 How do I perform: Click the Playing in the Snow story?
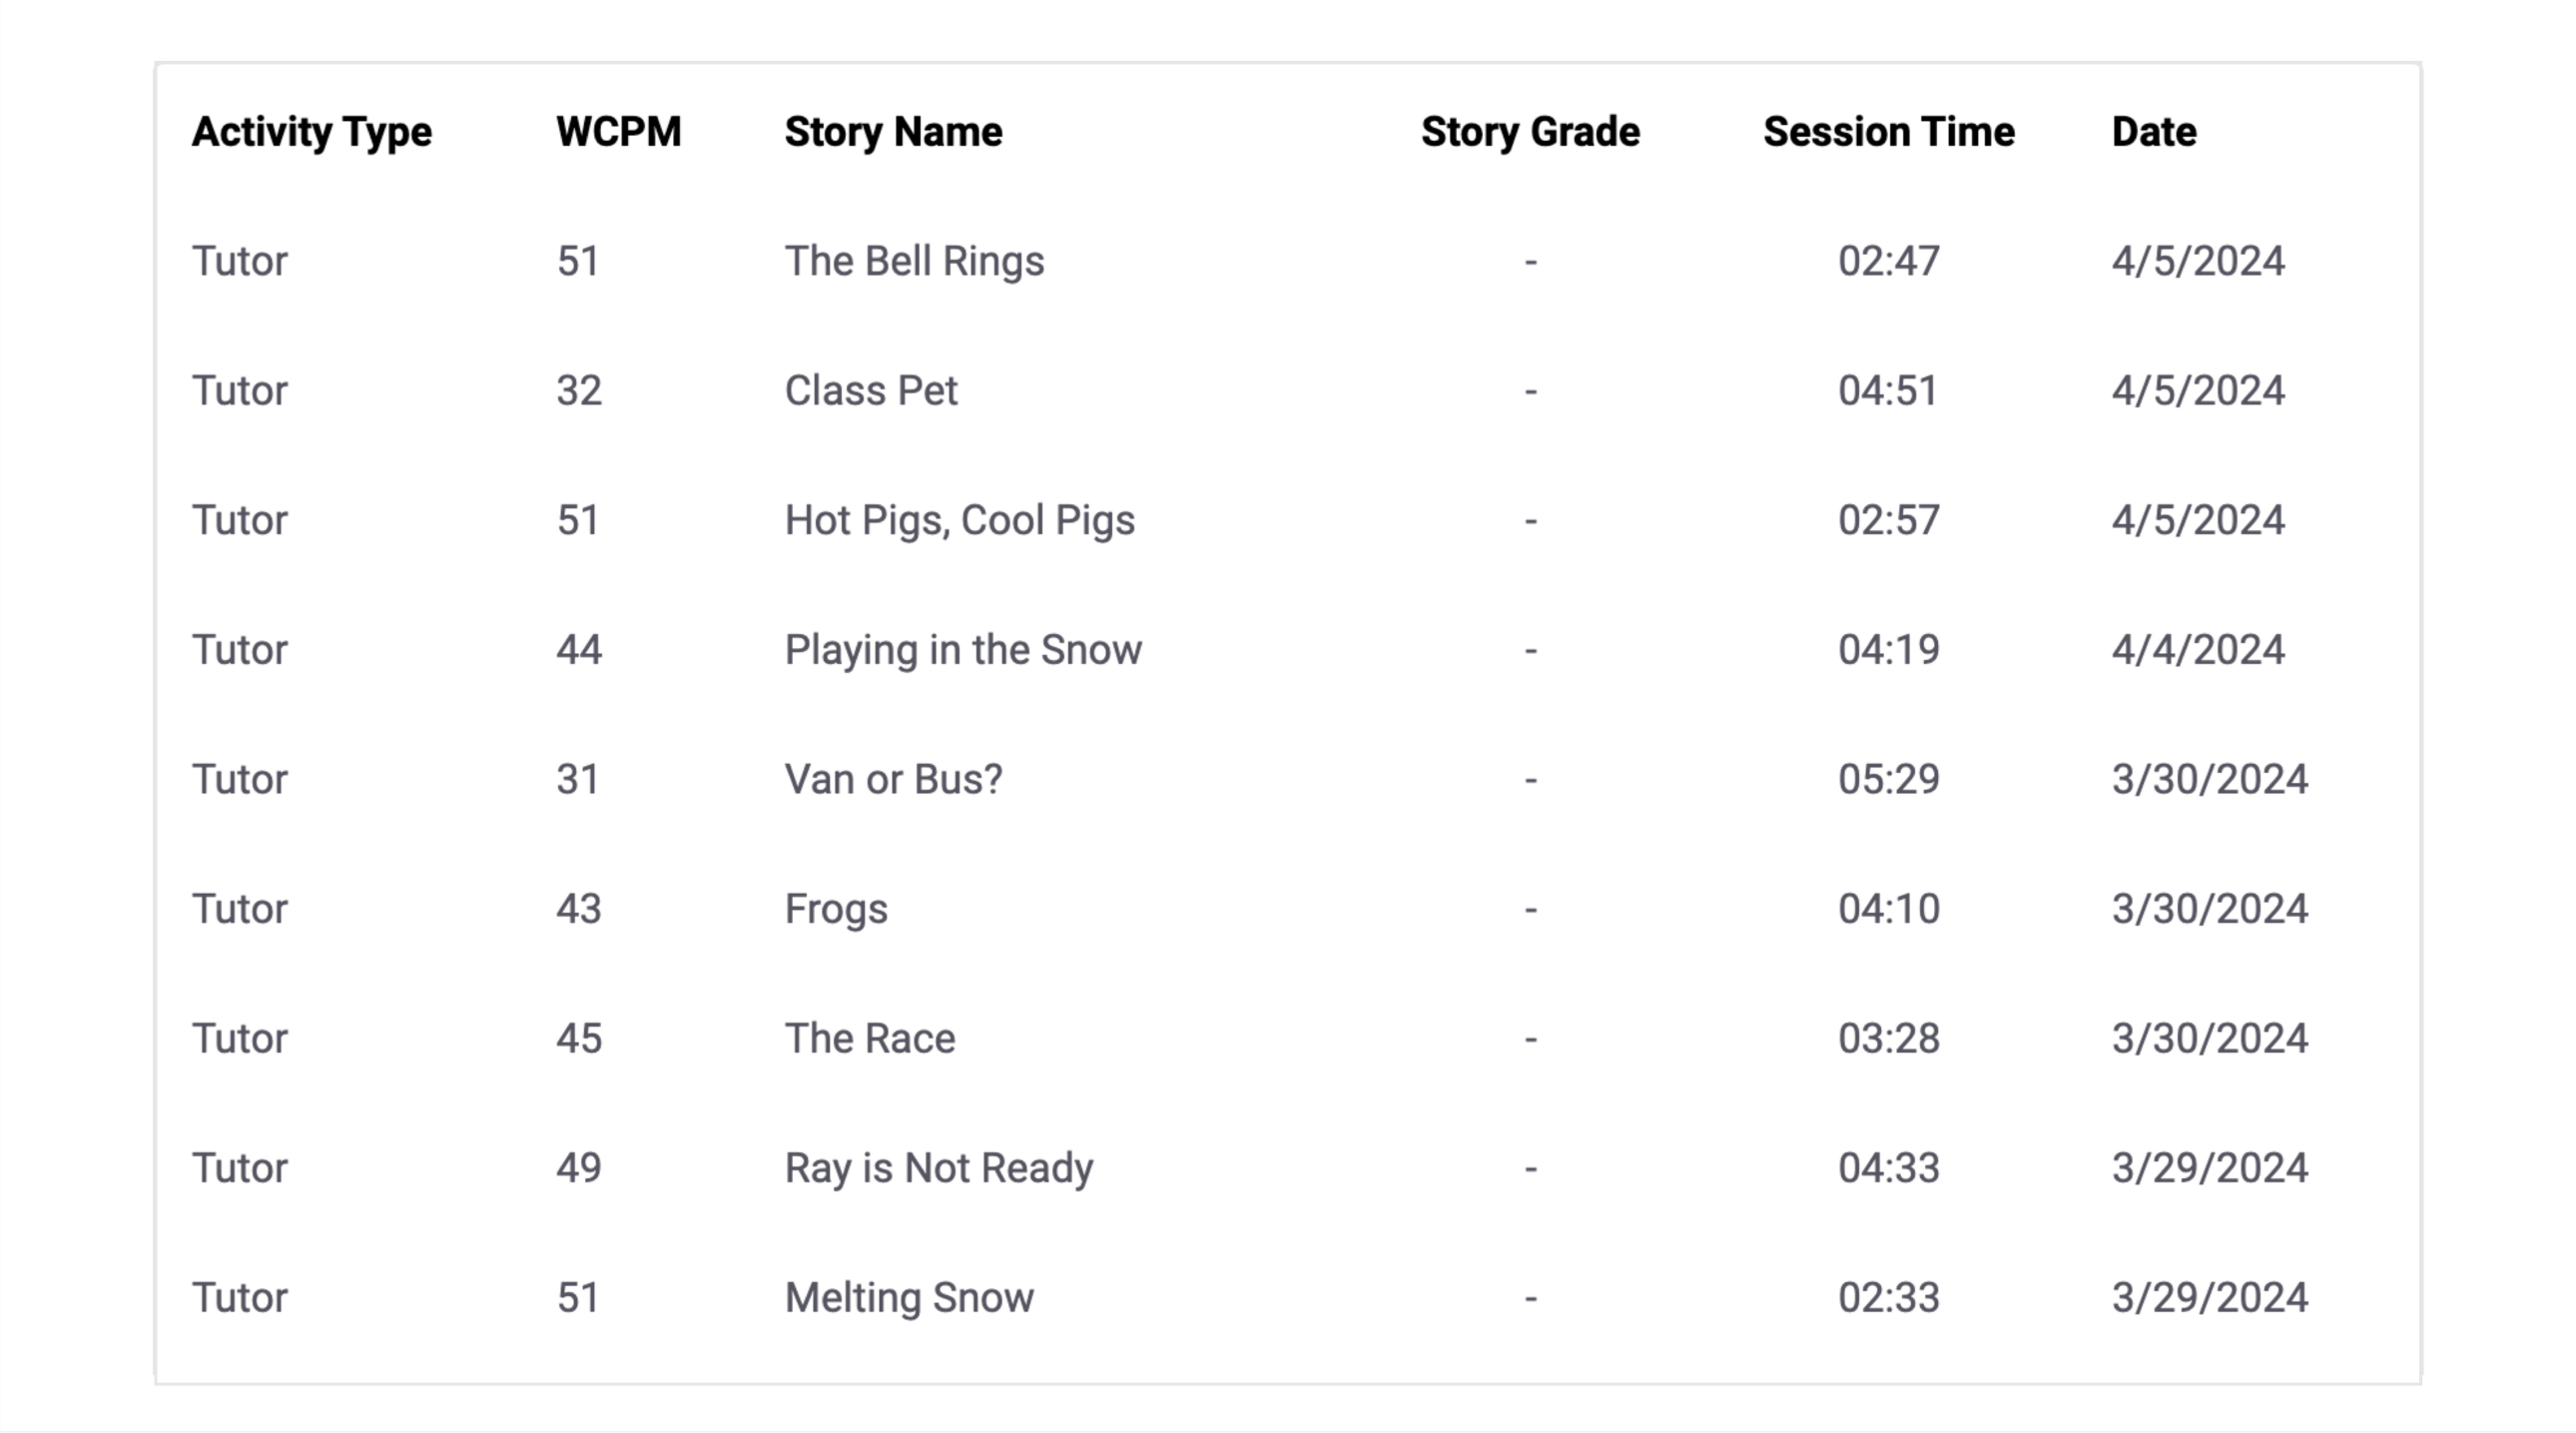(x=963, y=650)
